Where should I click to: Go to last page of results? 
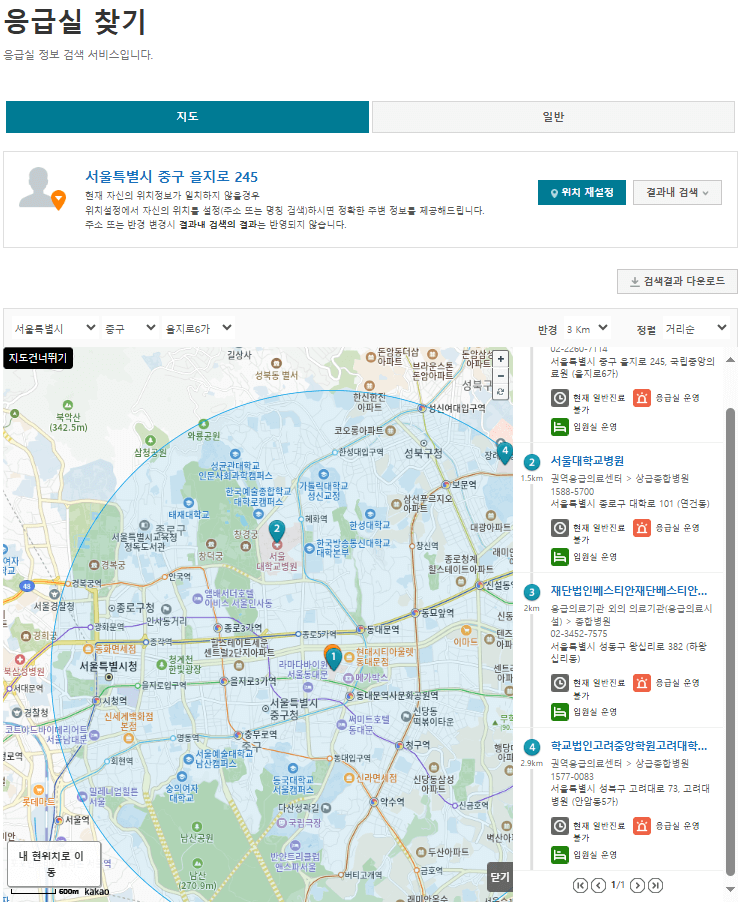[656, 885]
